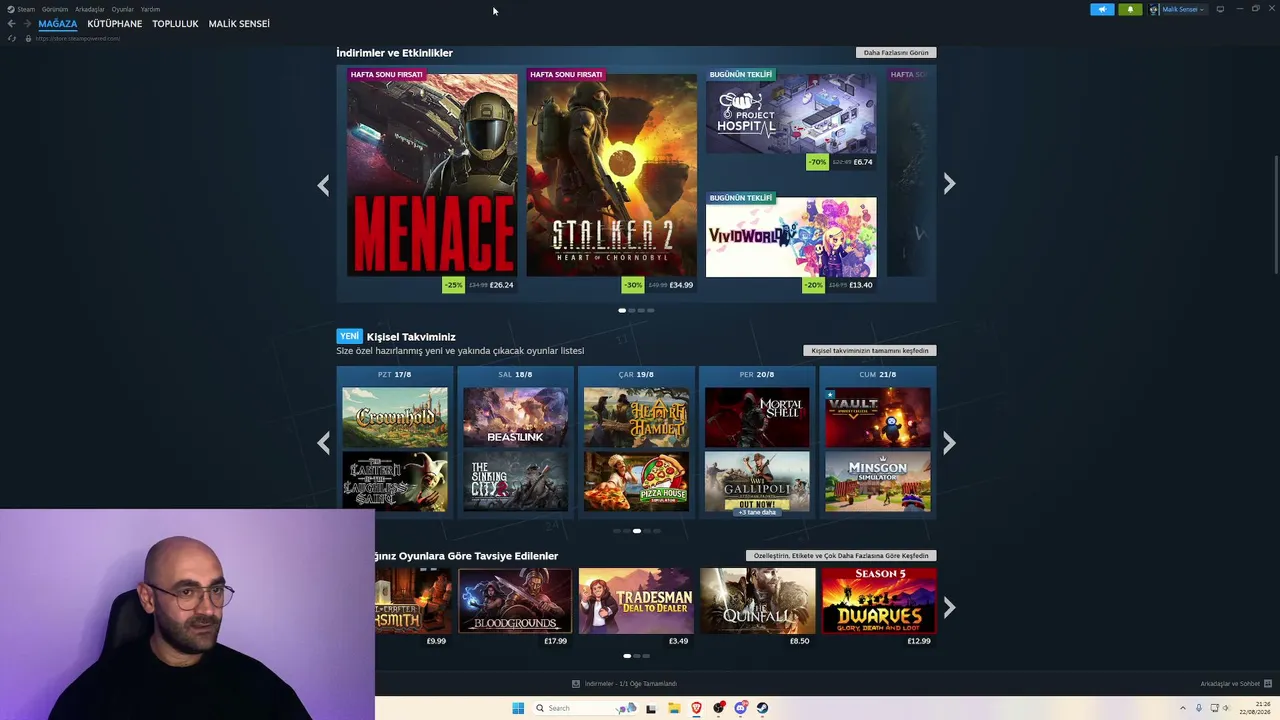
Task: Open the Quinfall recommended game
Action: [758, 600]
